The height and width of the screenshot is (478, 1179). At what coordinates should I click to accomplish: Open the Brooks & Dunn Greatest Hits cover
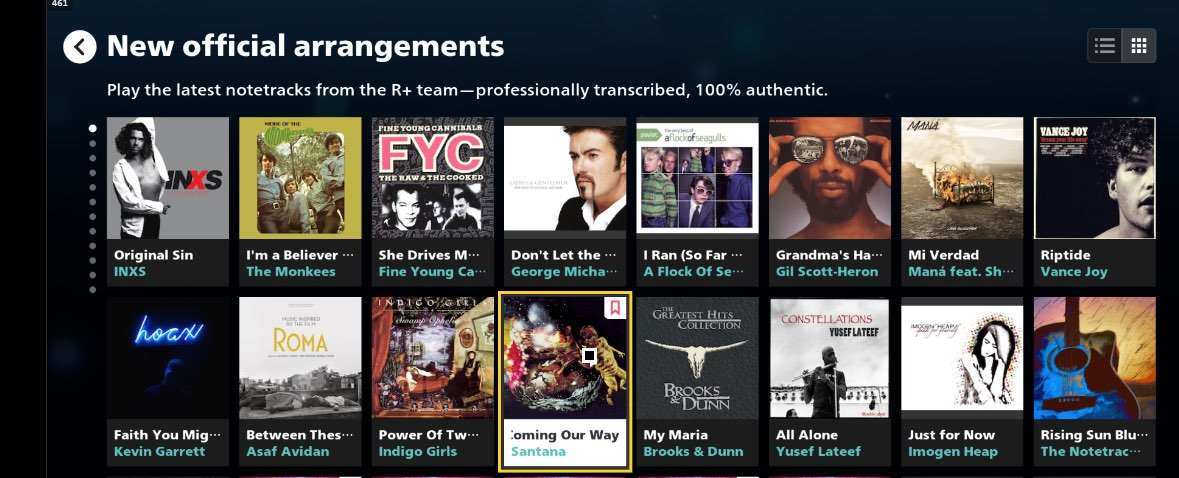point(697,358)
